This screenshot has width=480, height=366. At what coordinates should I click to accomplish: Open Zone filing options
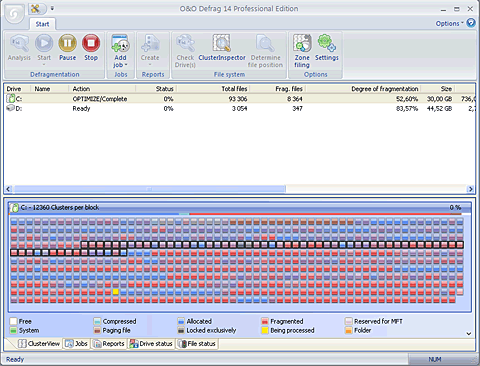[x=302, y=51]
